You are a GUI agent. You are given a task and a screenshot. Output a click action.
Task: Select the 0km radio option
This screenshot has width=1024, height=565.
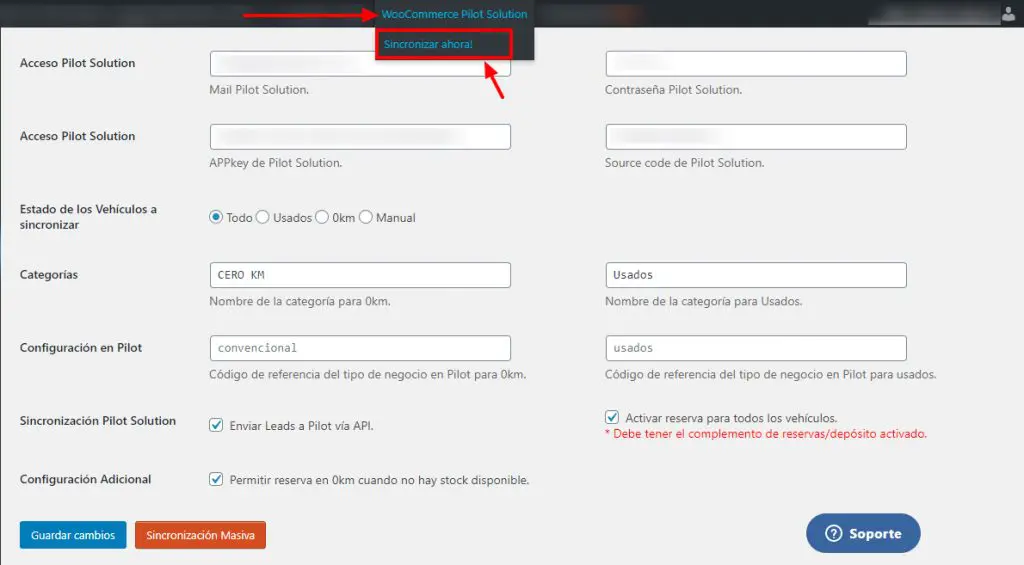point(323,217)
